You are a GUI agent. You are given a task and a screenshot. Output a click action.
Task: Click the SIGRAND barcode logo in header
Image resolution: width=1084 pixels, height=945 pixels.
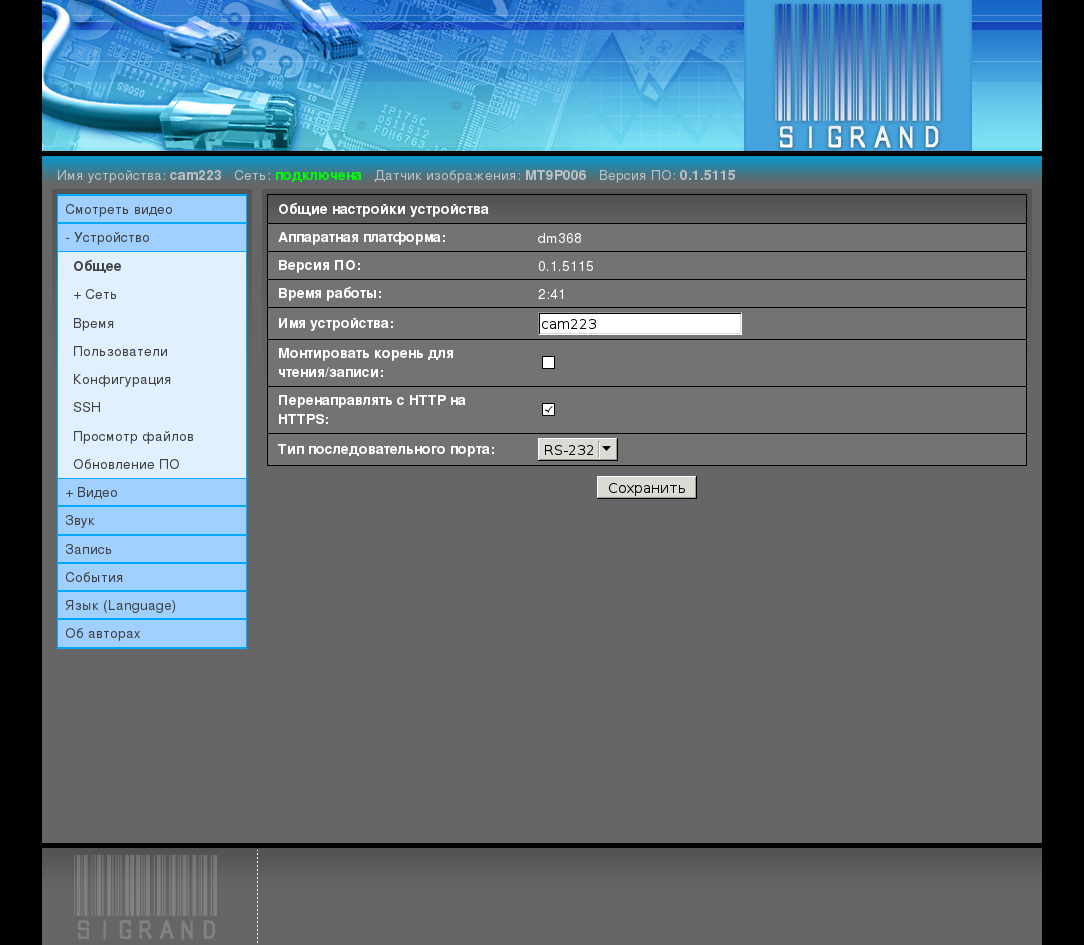(x=858, y=75)
